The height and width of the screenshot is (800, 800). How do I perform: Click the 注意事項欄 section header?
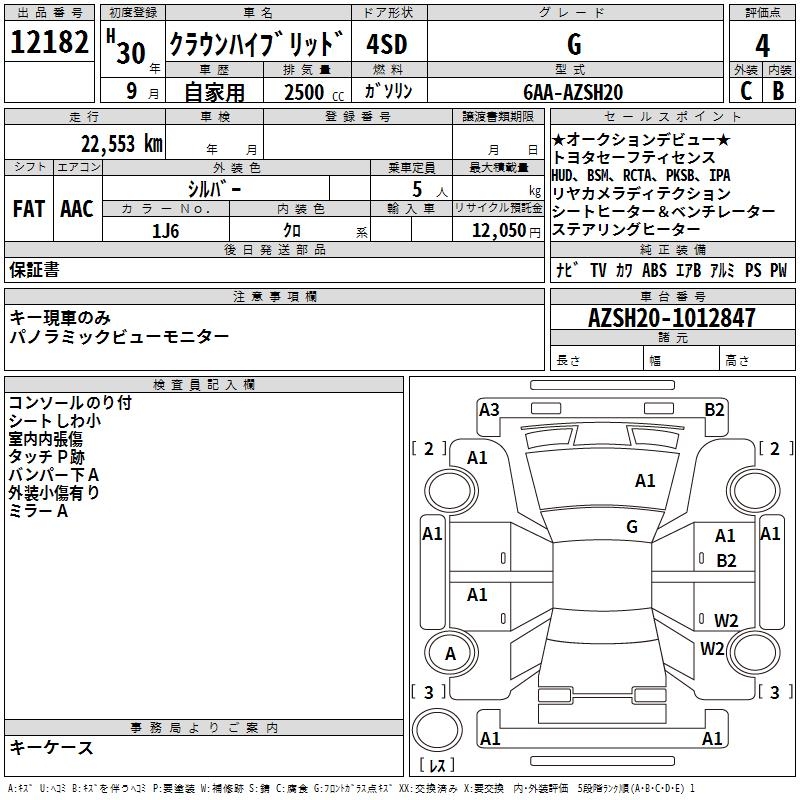(275, 296)
